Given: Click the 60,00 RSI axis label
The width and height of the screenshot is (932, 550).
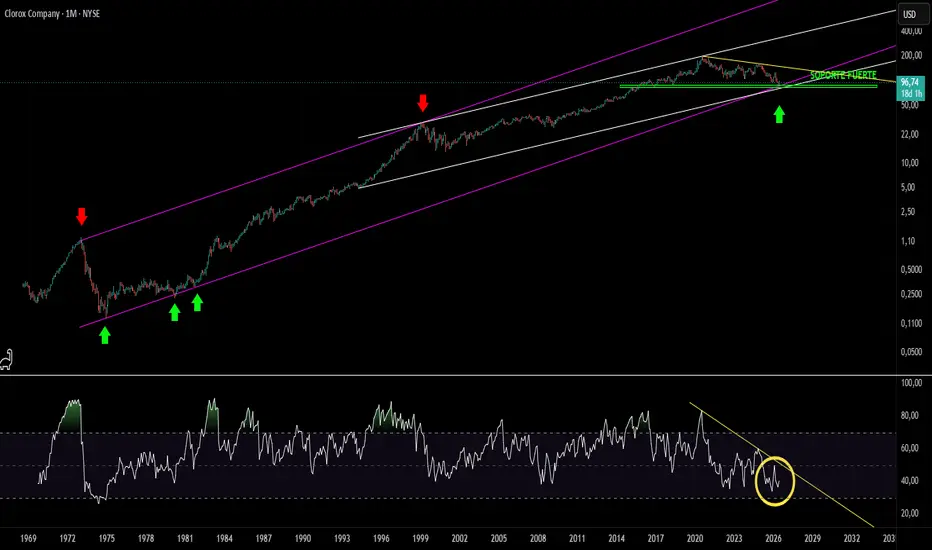Looking at the screenshot, I should pos(909,448).
